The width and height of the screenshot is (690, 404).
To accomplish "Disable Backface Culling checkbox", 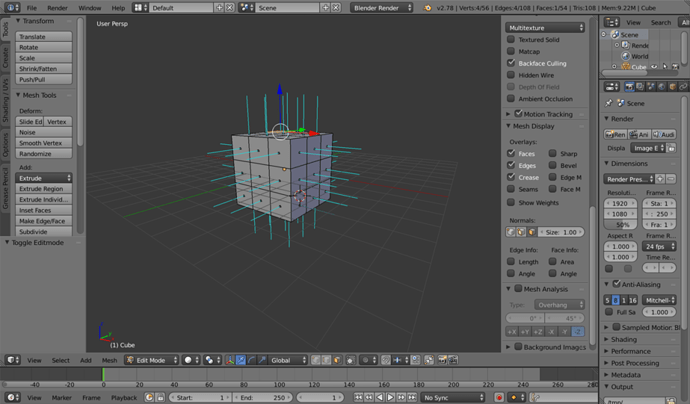I will [x=512, y=62].
